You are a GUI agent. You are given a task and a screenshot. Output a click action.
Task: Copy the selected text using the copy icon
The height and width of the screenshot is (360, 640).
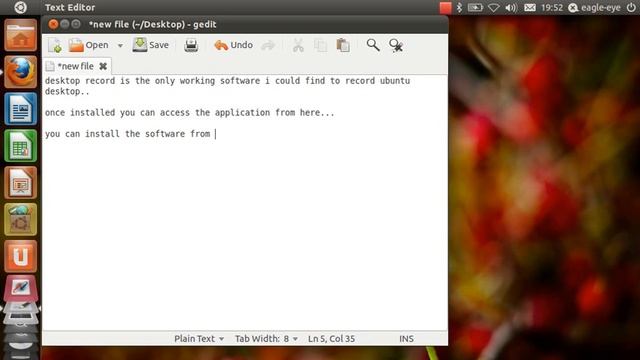pyautogui.click(x=320, y=45)
